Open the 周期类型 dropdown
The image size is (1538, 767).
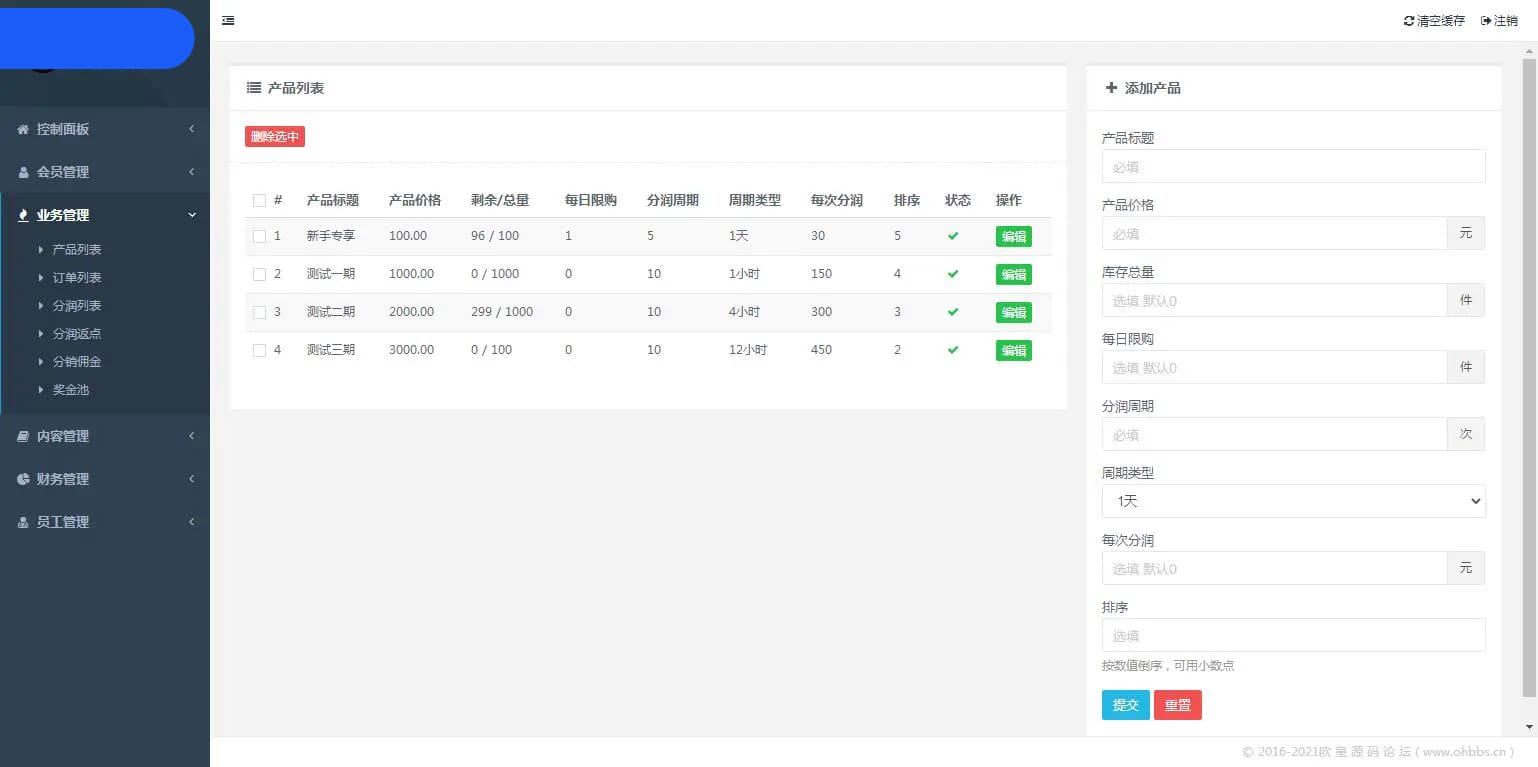[1293, 501]
